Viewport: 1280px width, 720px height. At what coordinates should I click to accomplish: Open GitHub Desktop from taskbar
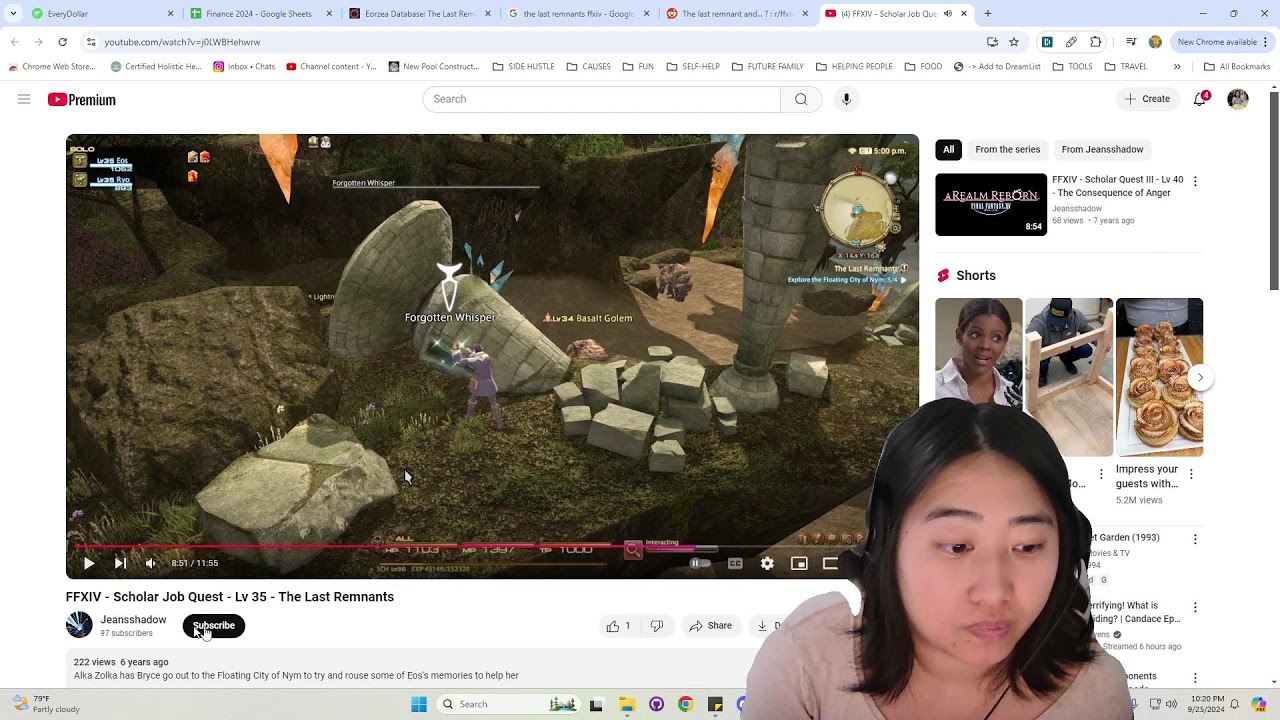pyautogui.click(x=656, y=704)
